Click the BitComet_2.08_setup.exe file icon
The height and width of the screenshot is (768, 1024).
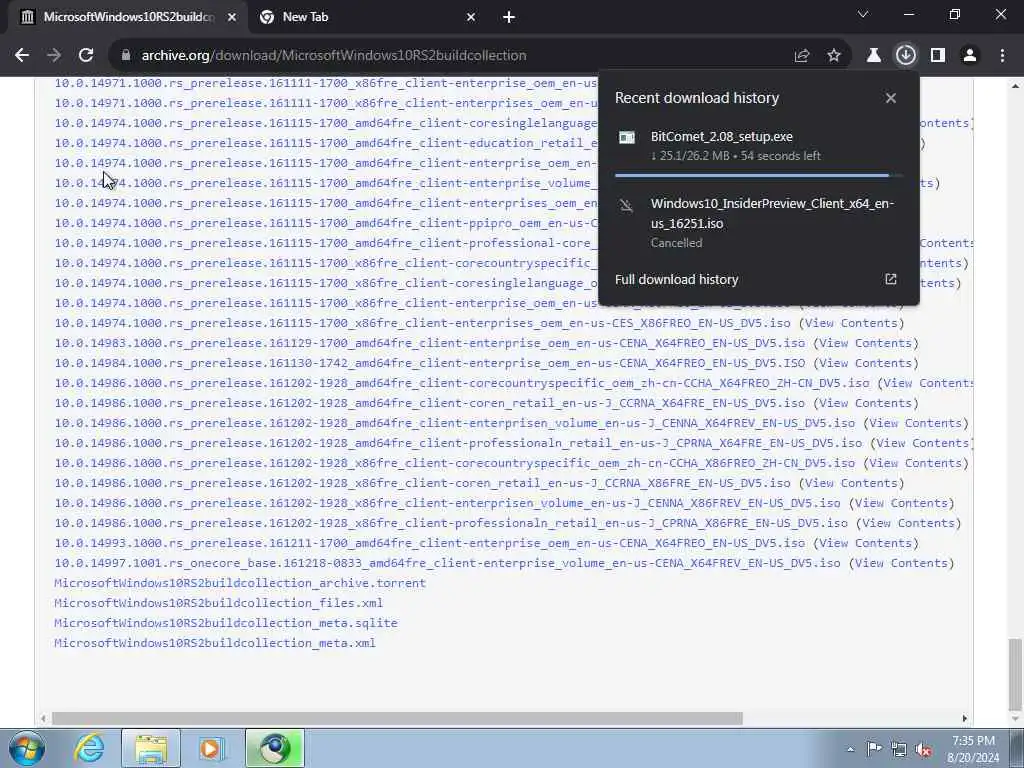[x=627, y=137]
